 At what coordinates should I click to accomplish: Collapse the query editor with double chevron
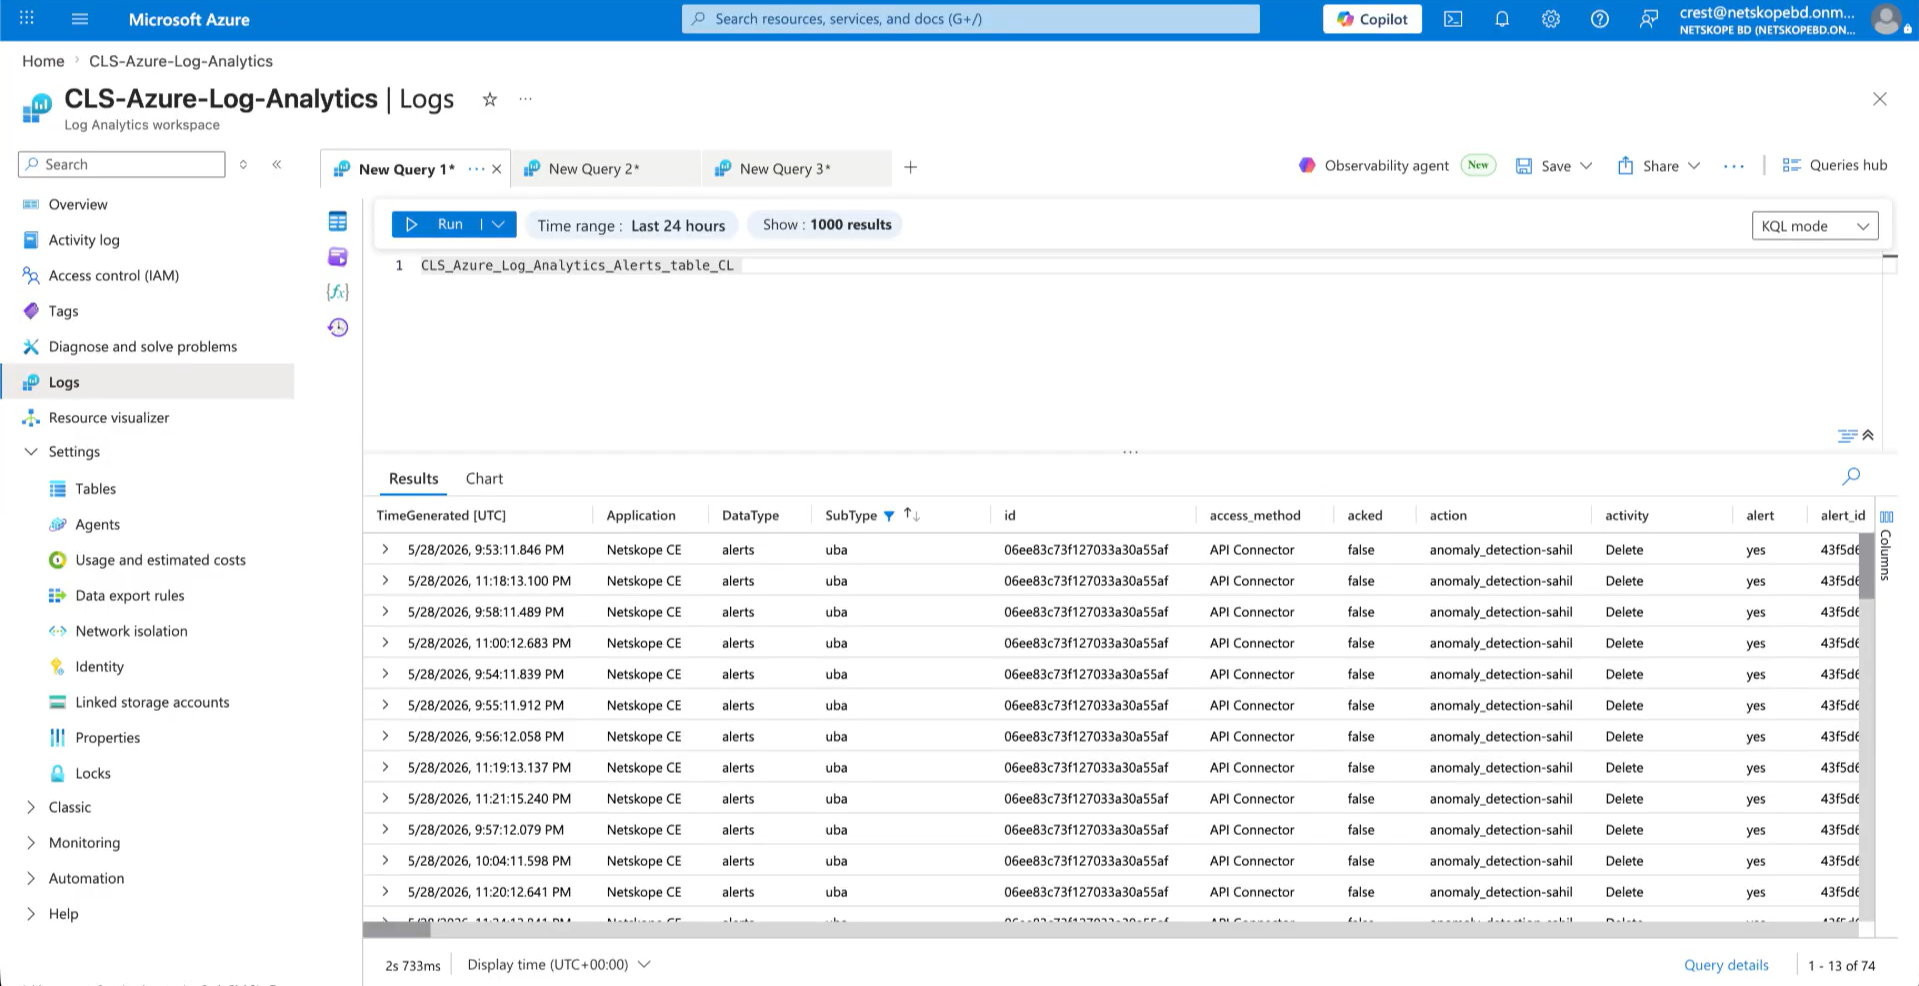tap(1868, 435)
